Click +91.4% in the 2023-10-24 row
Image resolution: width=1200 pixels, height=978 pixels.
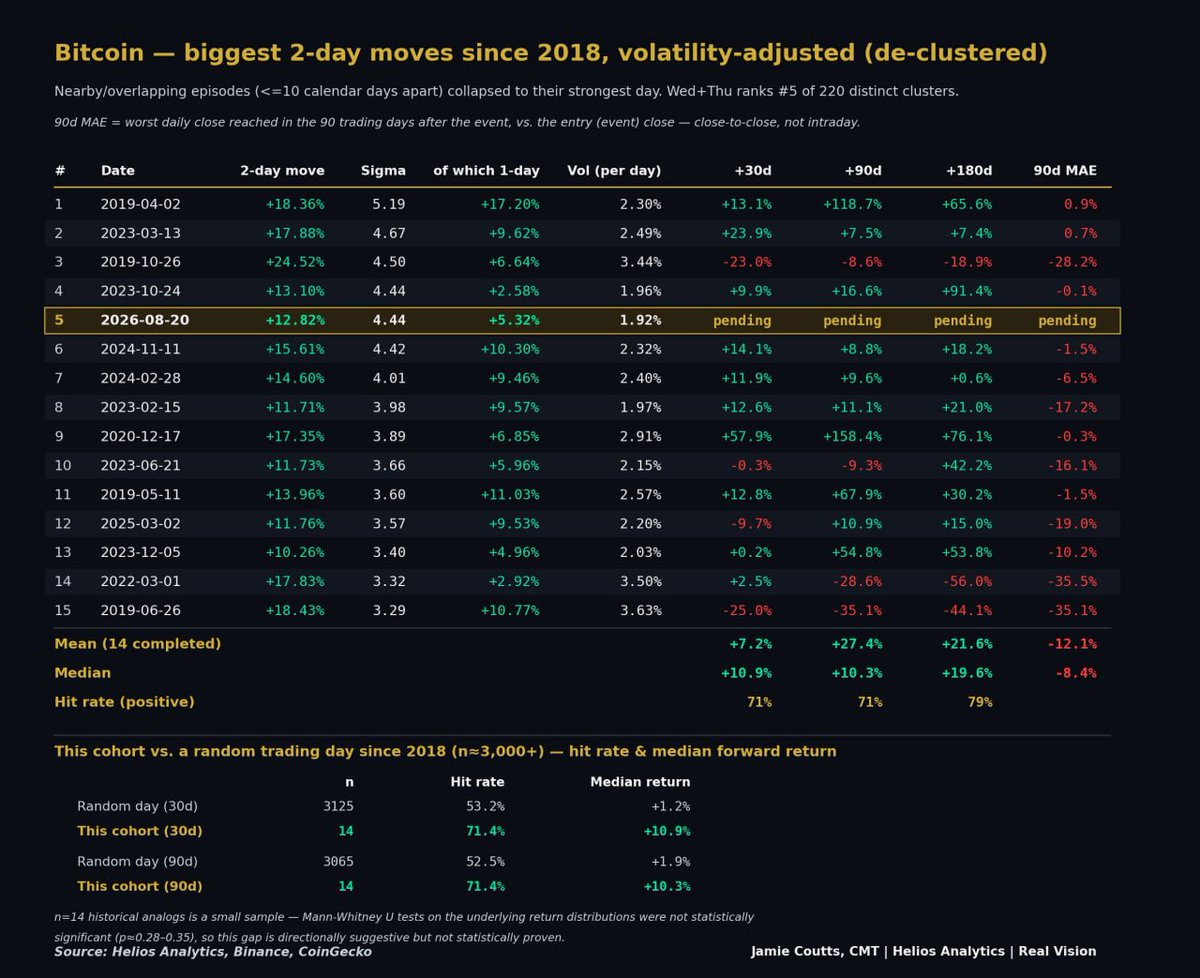(x=967, y=291)
